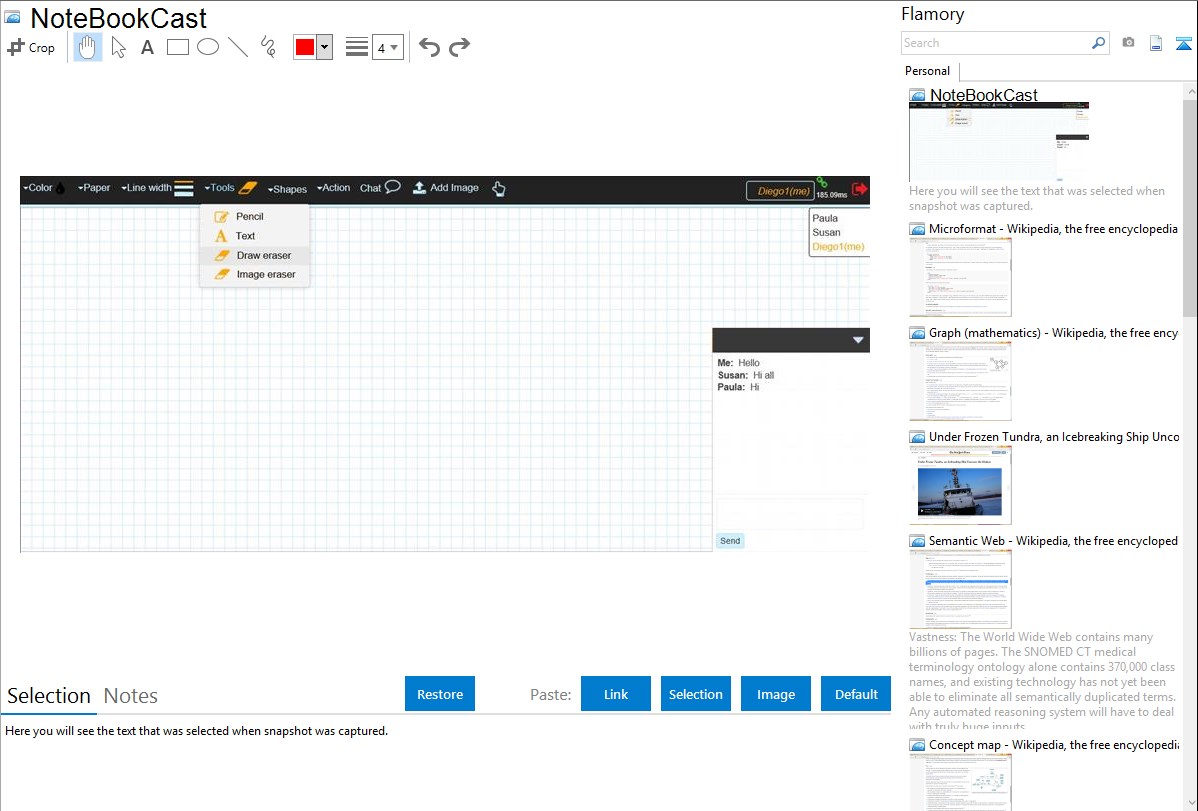1198x811 pixels.
Task: Select Image eraser from the Tools menu
Action: (x=254, y=274)
